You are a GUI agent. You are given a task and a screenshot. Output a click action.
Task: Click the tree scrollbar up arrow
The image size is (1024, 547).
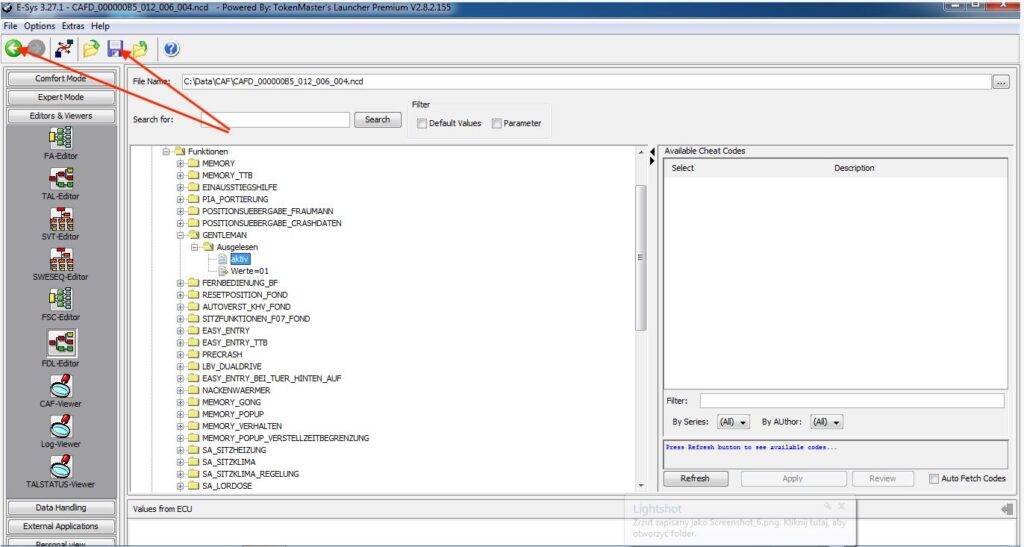click(641, 152)
